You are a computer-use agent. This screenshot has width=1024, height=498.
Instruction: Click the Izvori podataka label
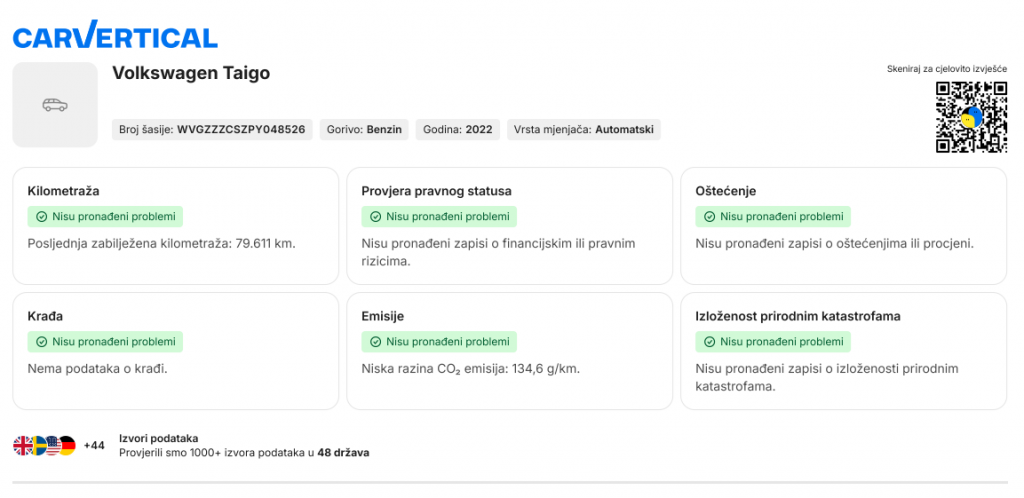tap(158, 438)
